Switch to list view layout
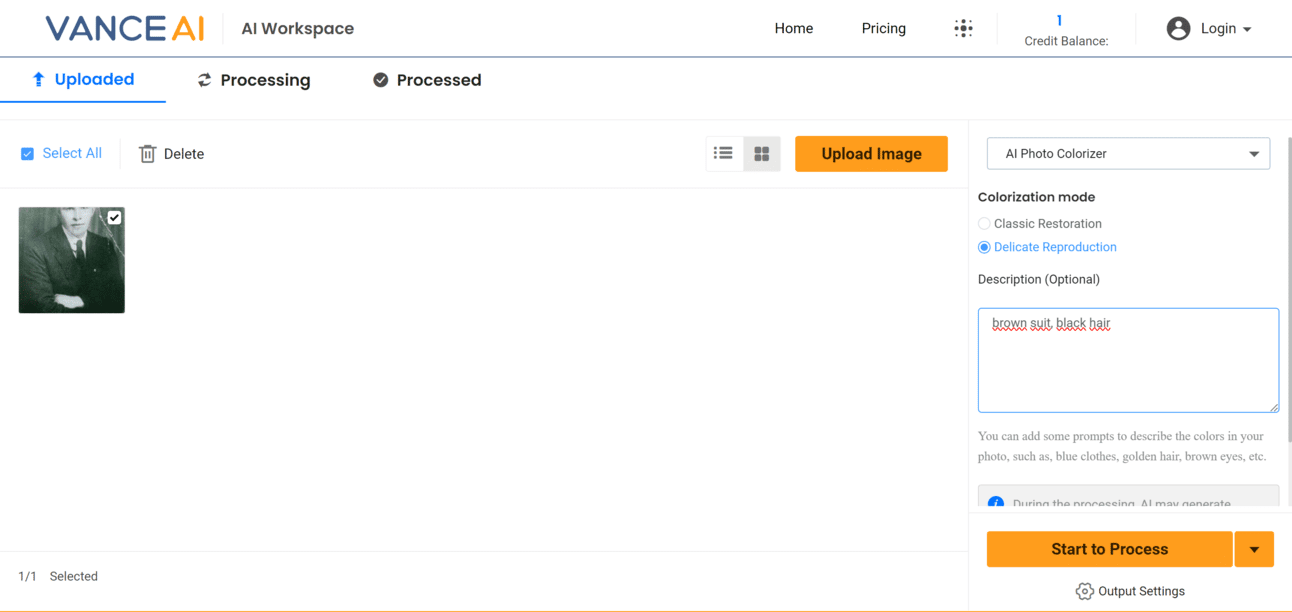The image size is (1292, 612). (723, 153)
